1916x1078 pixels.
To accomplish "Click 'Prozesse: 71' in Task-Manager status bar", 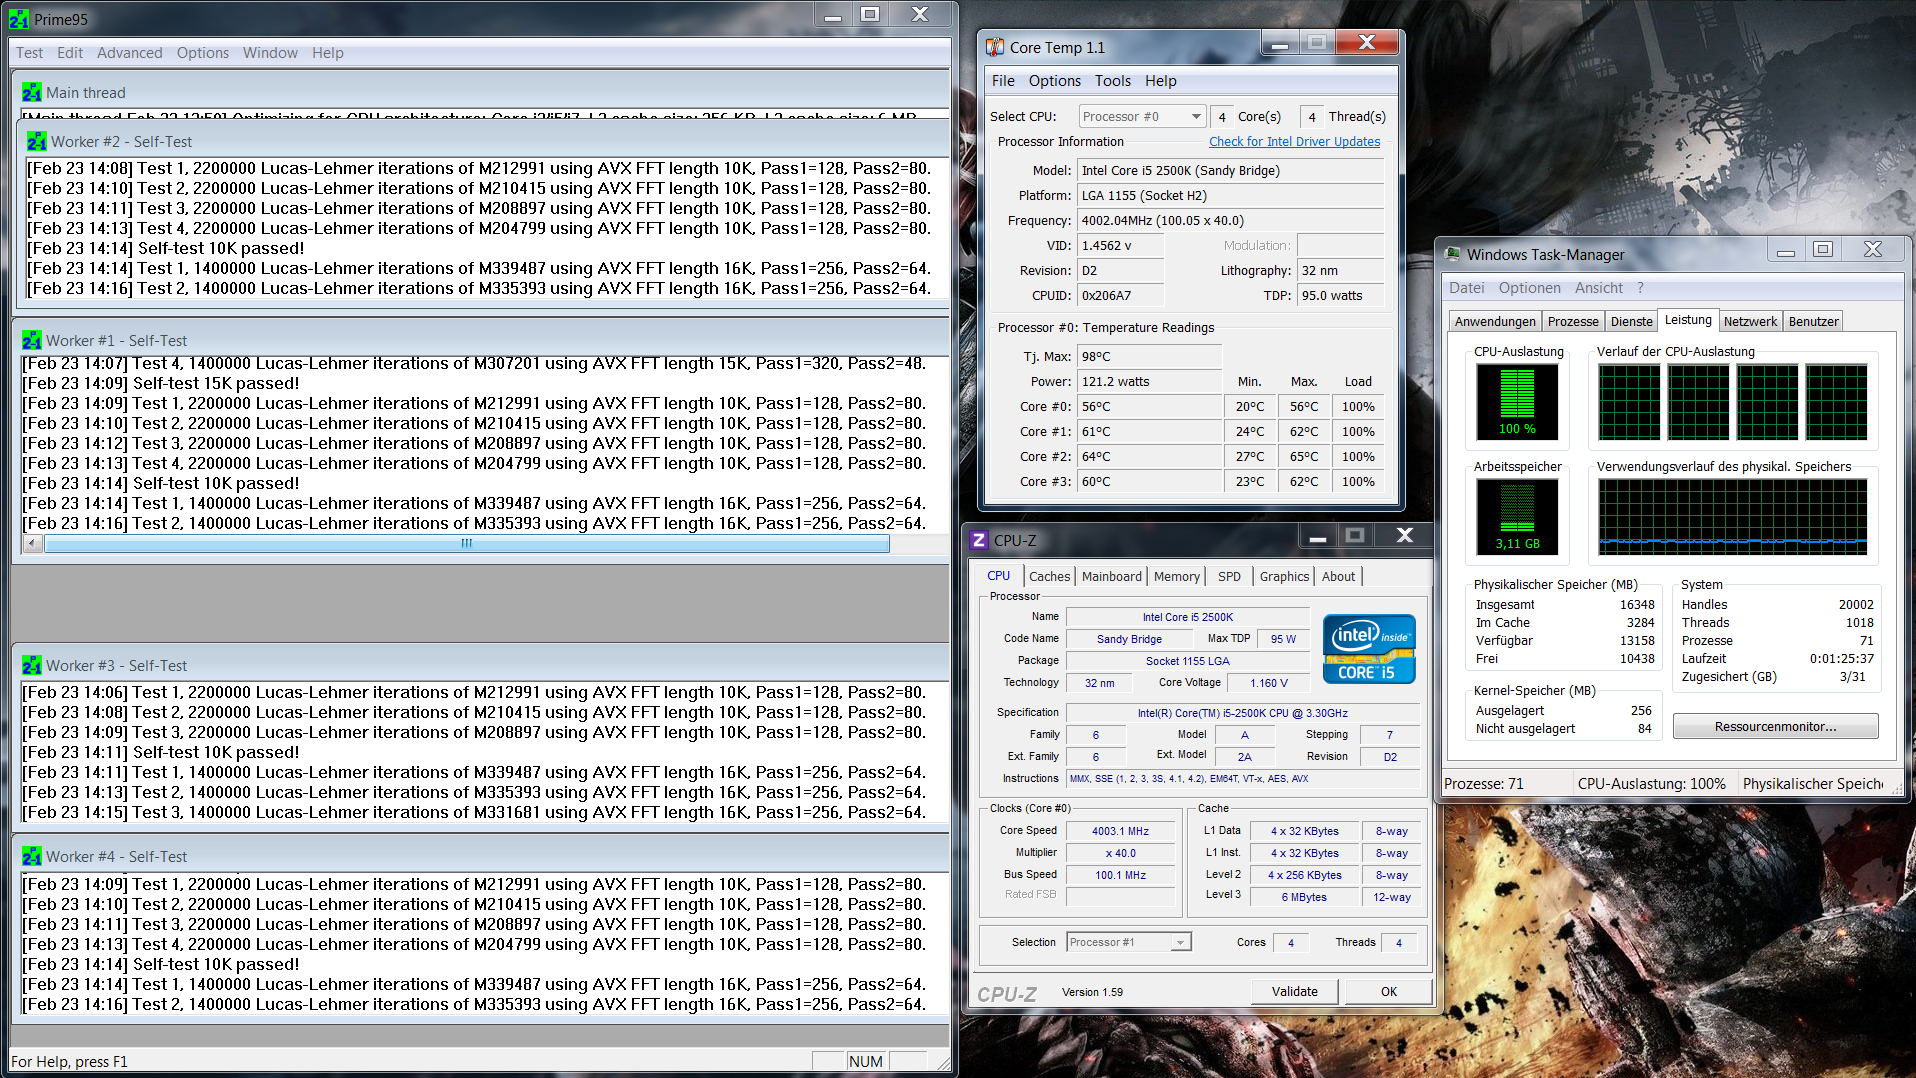I will point(1484,784).
